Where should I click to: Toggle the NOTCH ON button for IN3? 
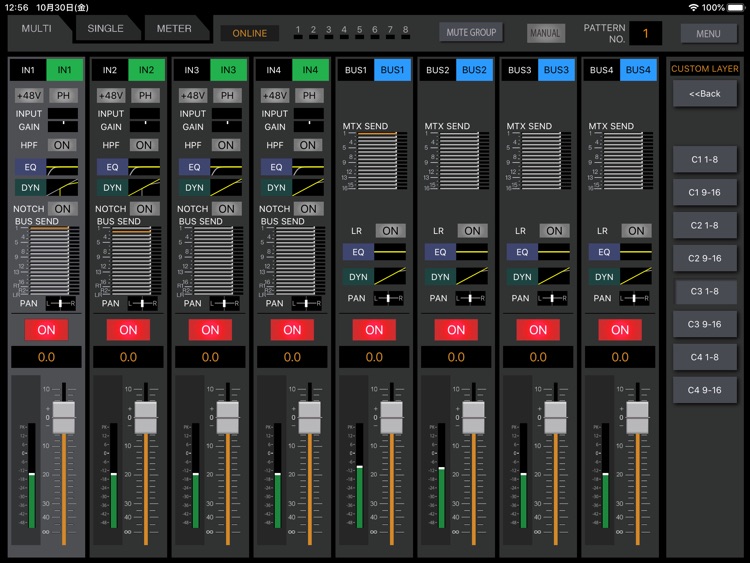pos(227,209)
